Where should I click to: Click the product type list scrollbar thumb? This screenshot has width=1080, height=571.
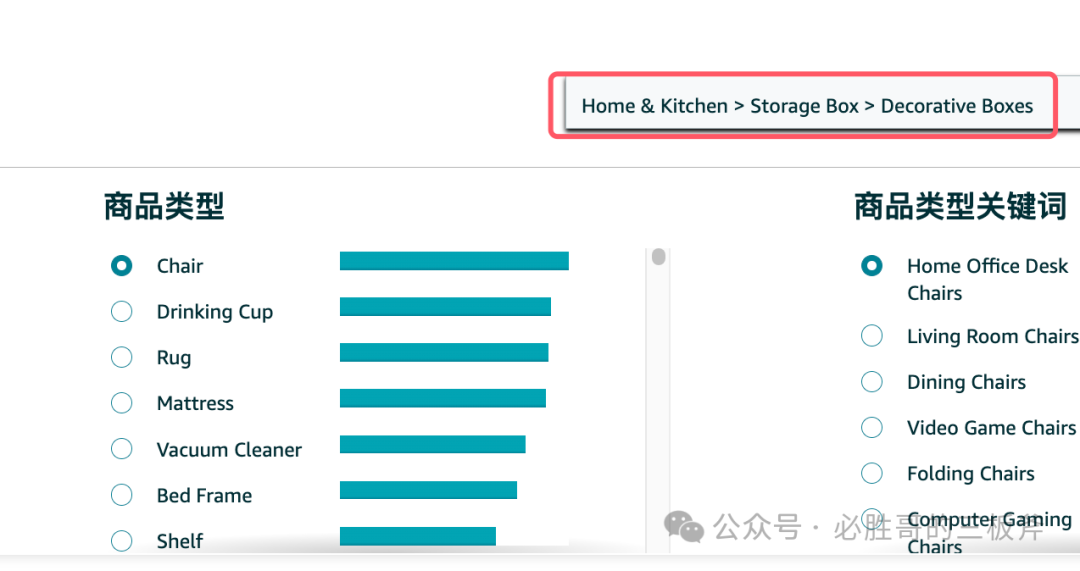pos(658,258)
